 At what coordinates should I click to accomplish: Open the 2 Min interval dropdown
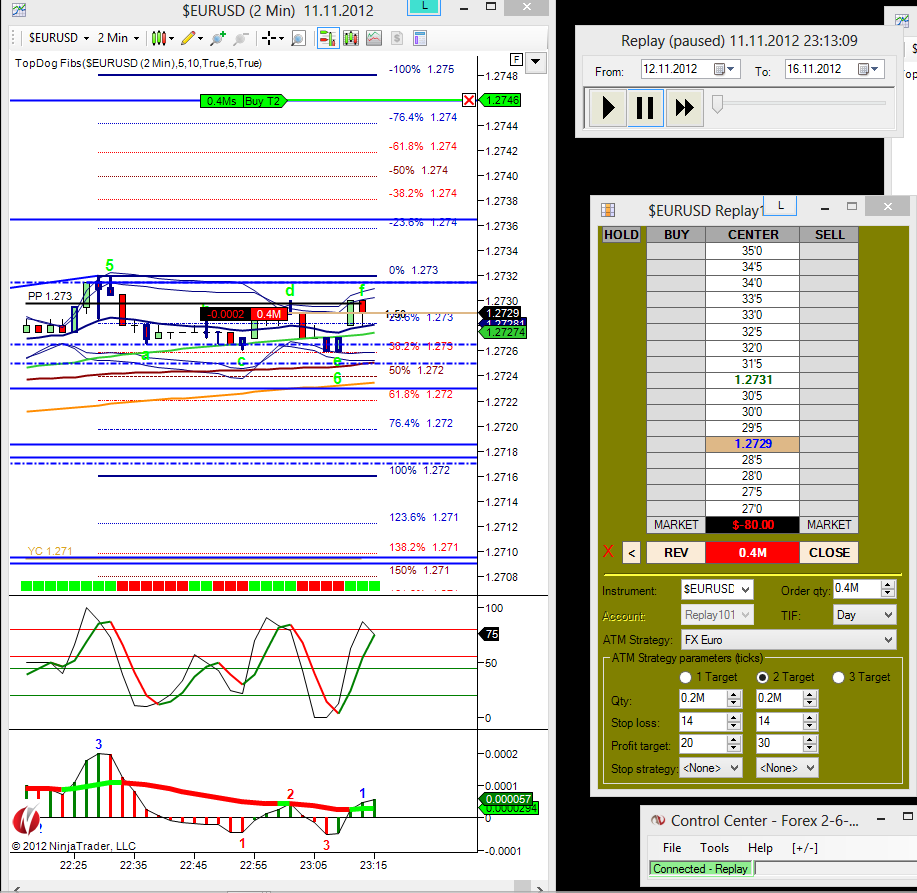(118, 38)
